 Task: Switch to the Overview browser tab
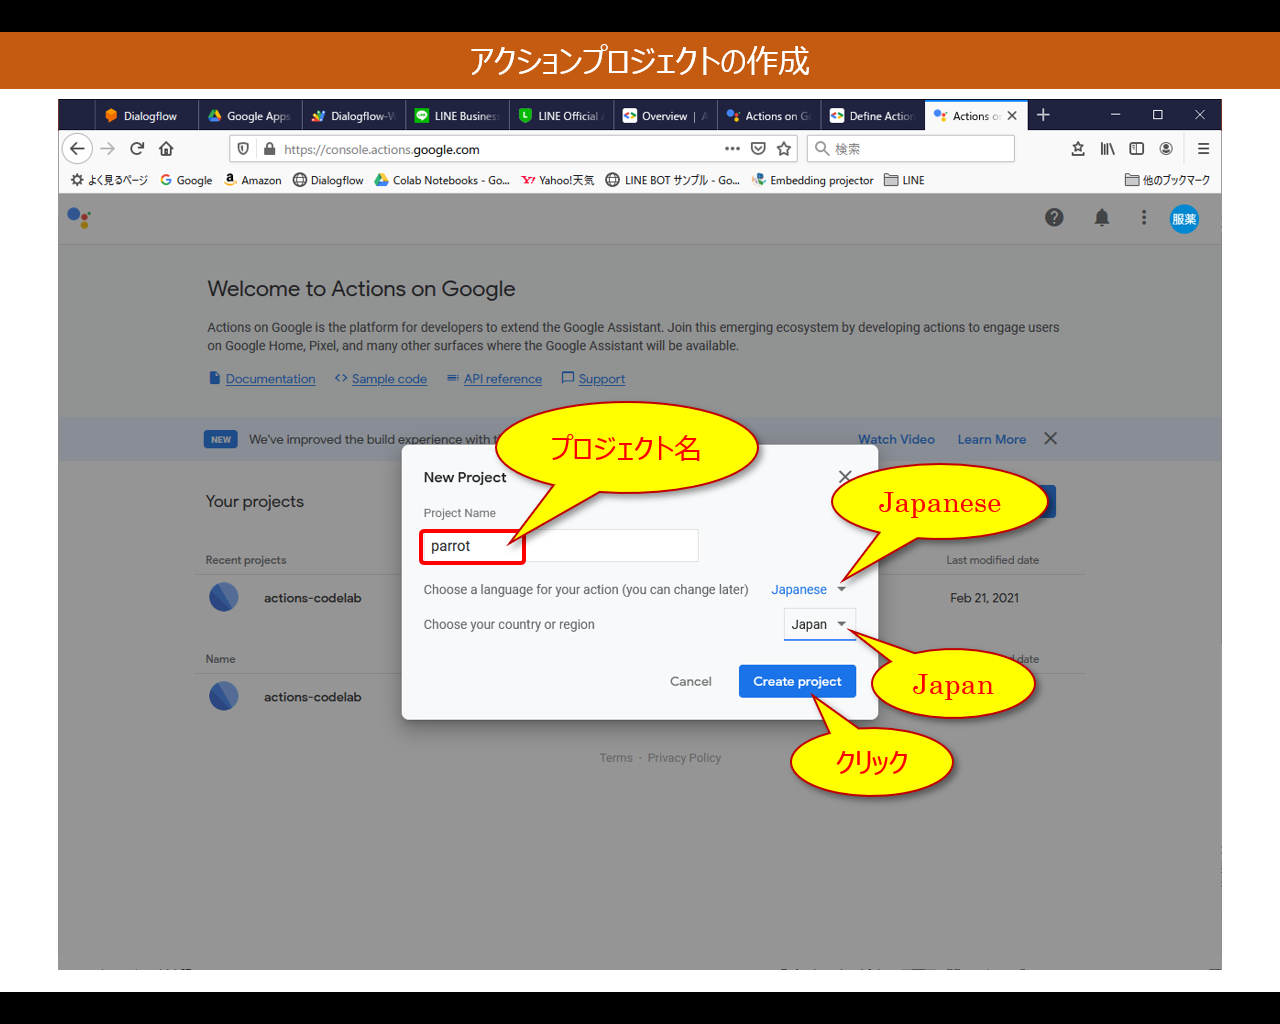[x=666, y=116]
